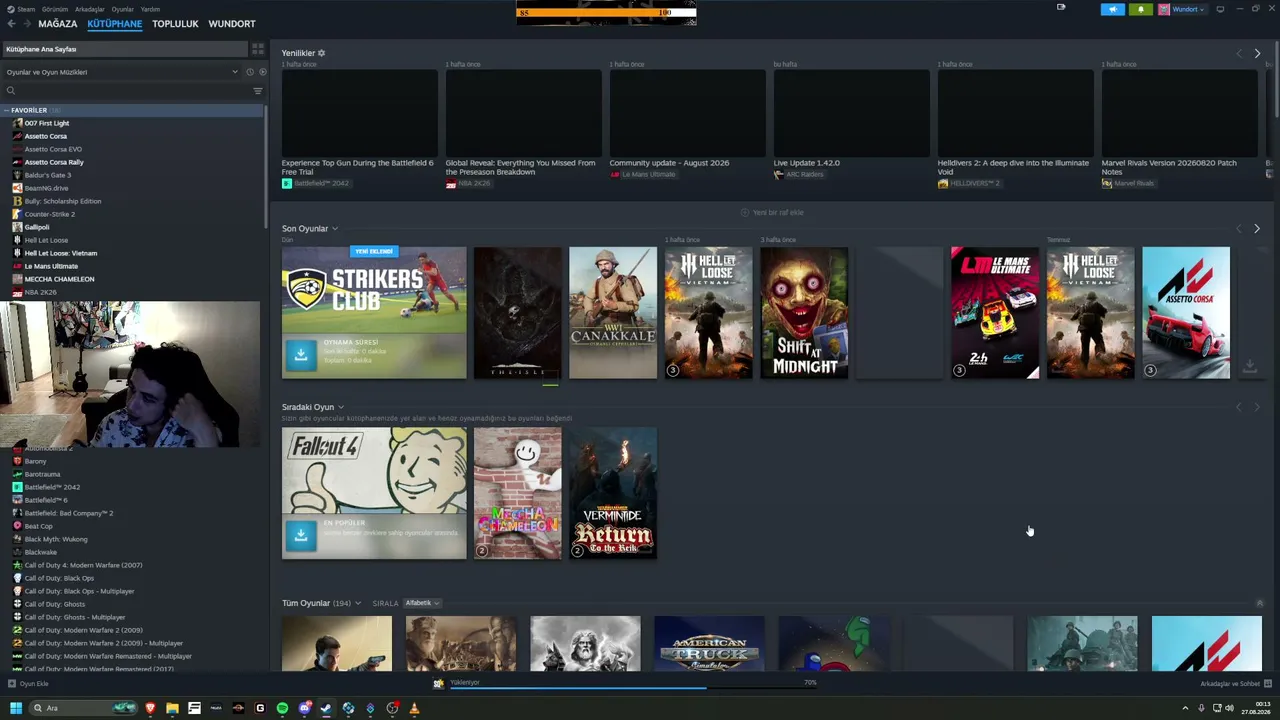The height and width of the screenshot is (720, 1280).
Task: Open Windows Start button on taskbar
Action: [x=16, y=708]
